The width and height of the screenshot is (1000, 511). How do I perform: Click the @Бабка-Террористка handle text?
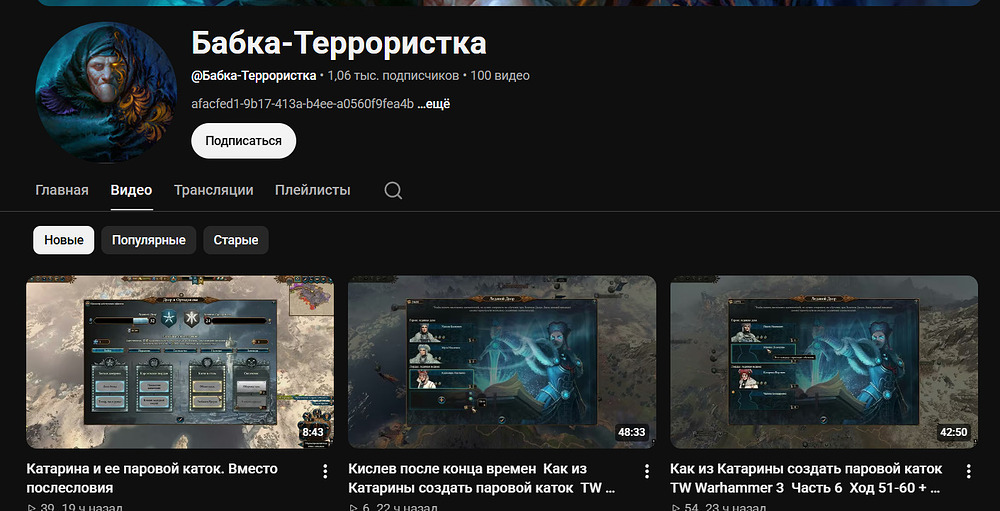(254, 76)
